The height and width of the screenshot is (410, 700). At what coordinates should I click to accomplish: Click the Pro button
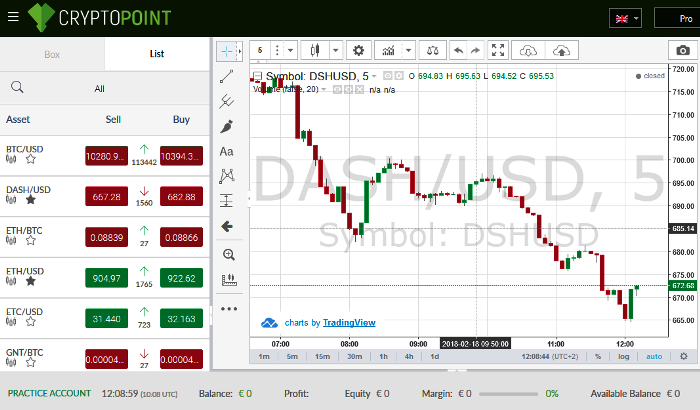679,19
